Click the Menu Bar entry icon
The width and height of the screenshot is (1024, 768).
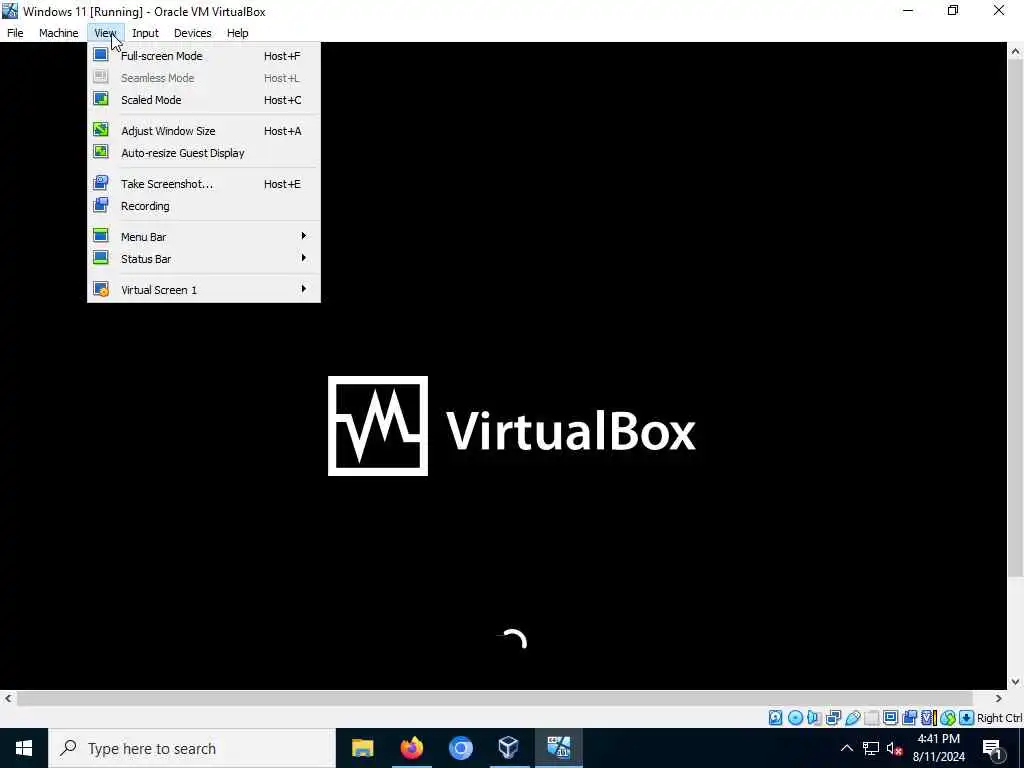[x=101, y=236]
